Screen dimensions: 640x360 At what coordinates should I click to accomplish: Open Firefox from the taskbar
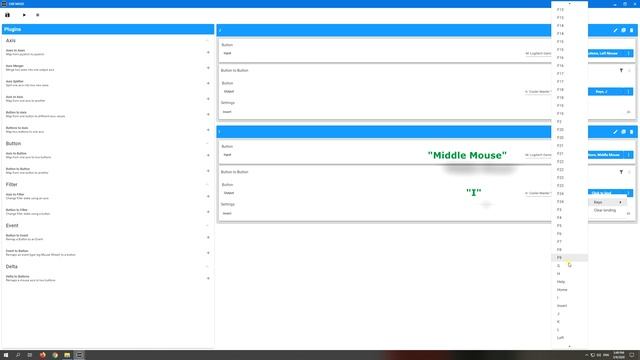(42, 355)
